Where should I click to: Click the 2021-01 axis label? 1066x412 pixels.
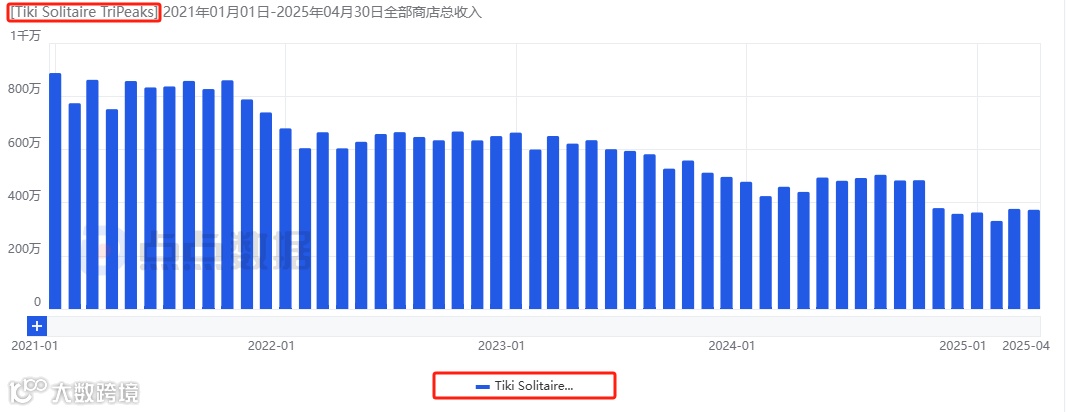tap(35, 346)
